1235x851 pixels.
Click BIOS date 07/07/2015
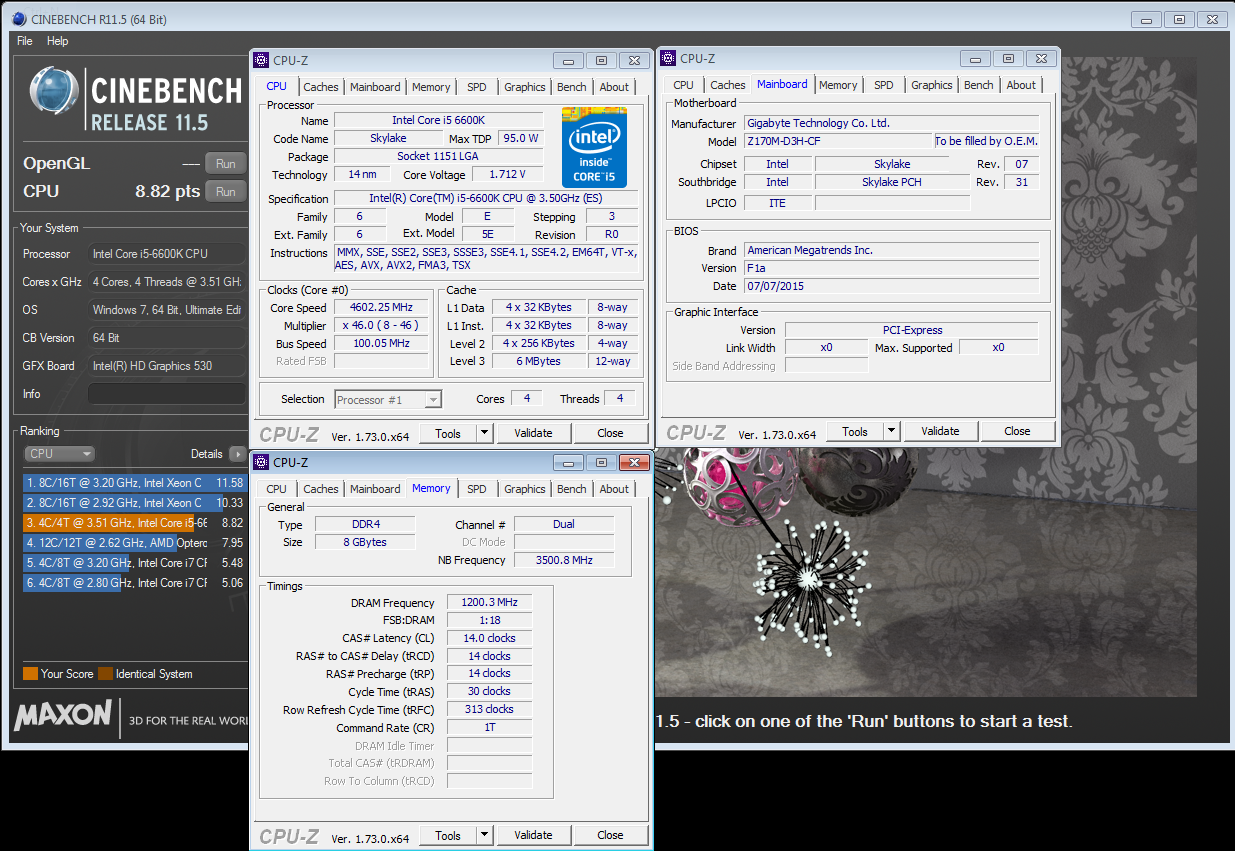tap(892, 286)
